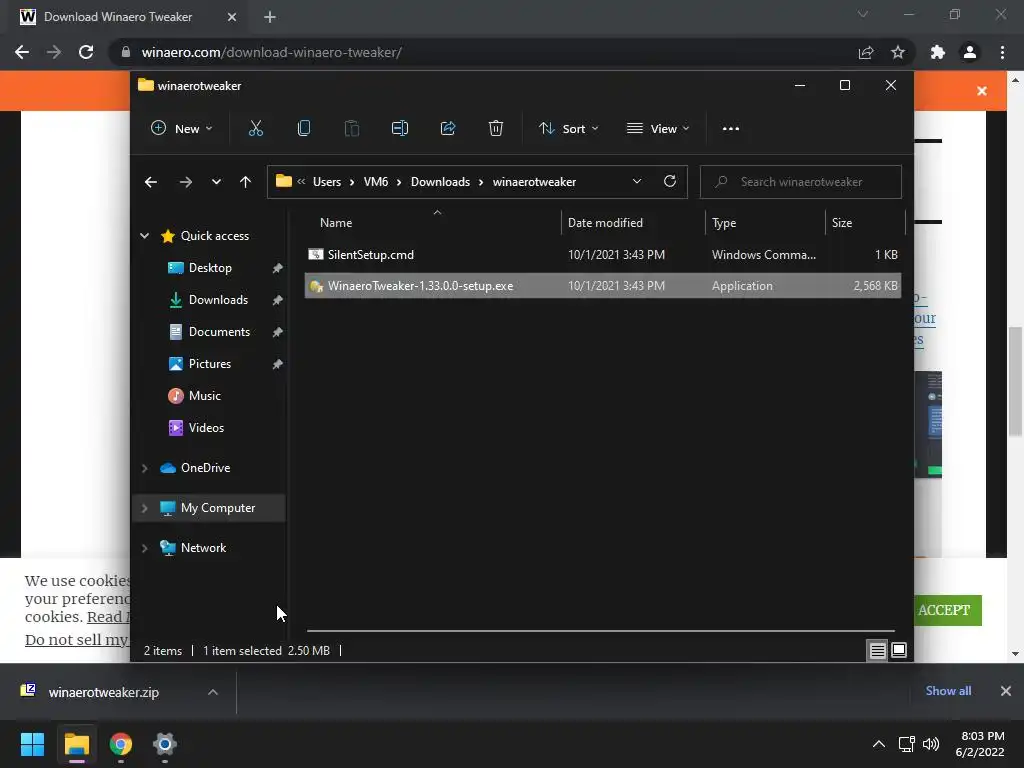Click Chrome's back arrow button
The width and height of the screenshot is (1024, 768).
22,52
